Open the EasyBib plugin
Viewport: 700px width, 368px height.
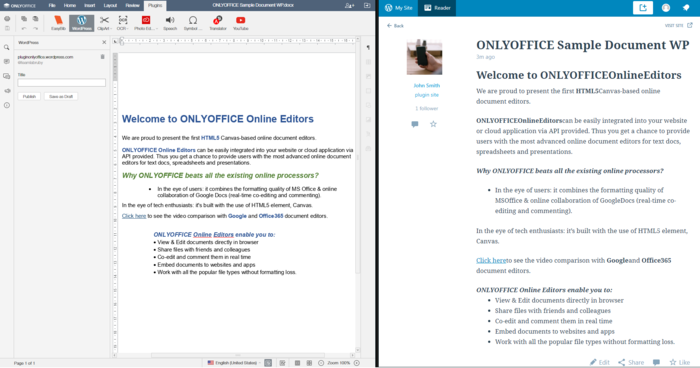pos(58,23)
